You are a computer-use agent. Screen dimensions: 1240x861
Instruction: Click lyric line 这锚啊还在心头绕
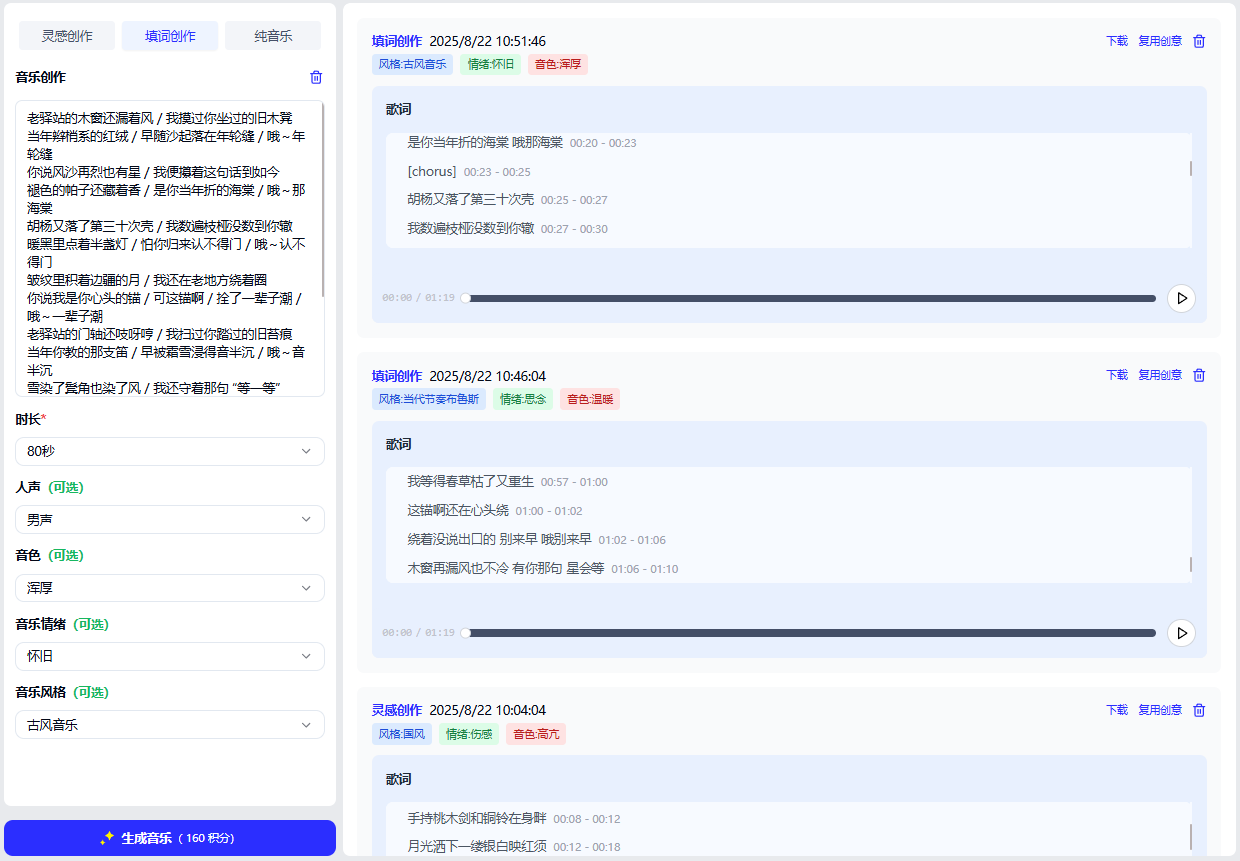click(458, 511)
